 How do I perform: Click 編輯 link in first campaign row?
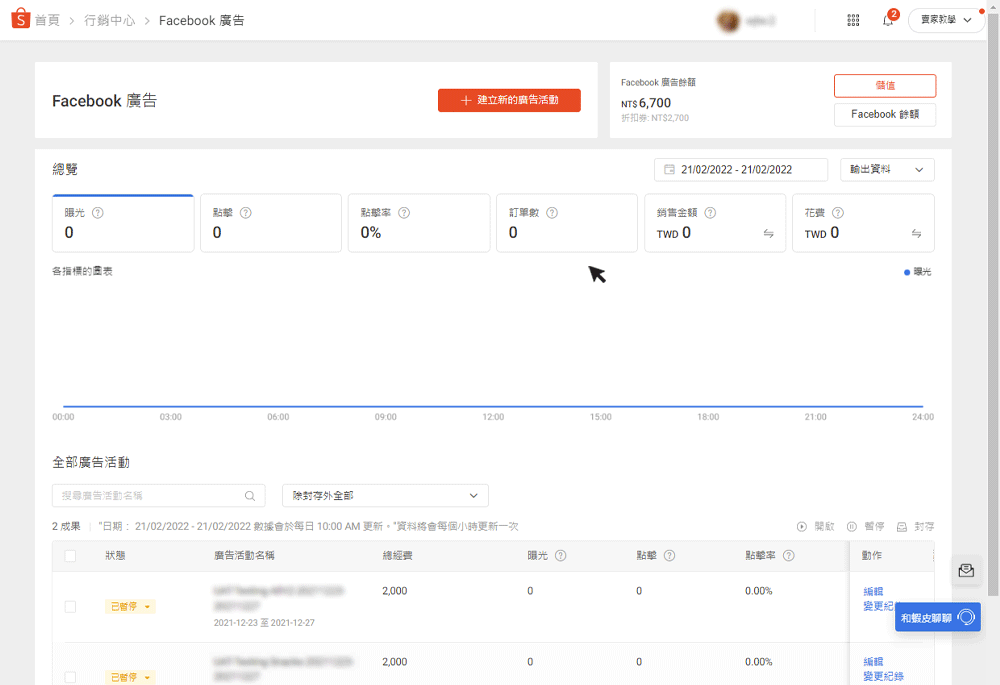[873, 591]
